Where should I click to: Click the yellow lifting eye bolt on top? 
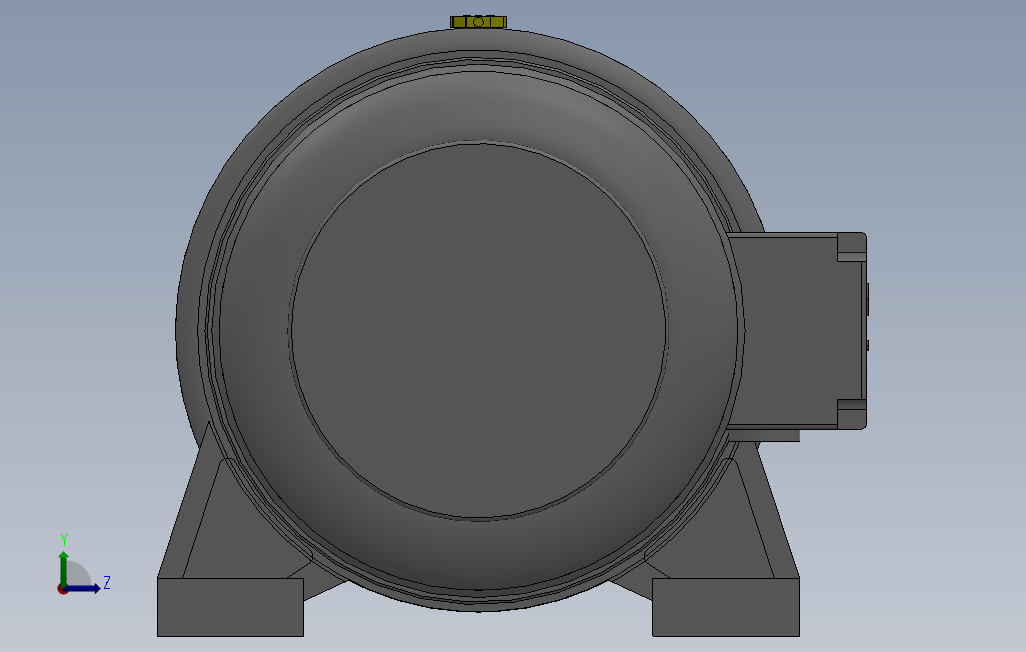coord(478,22)
